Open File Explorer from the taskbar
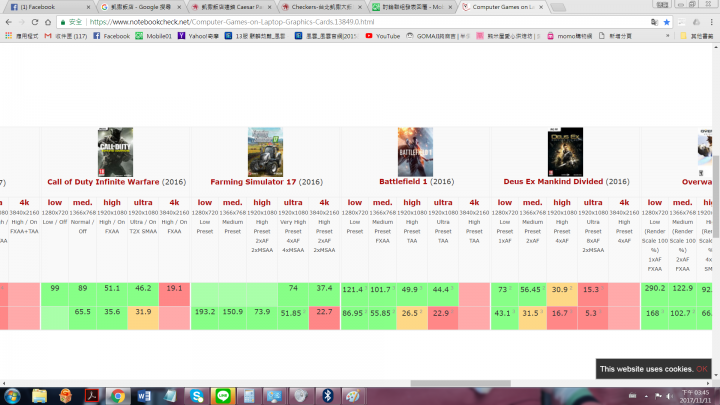Image resolution: width=720 pixels, height=405 pixels. pos(39,396)
